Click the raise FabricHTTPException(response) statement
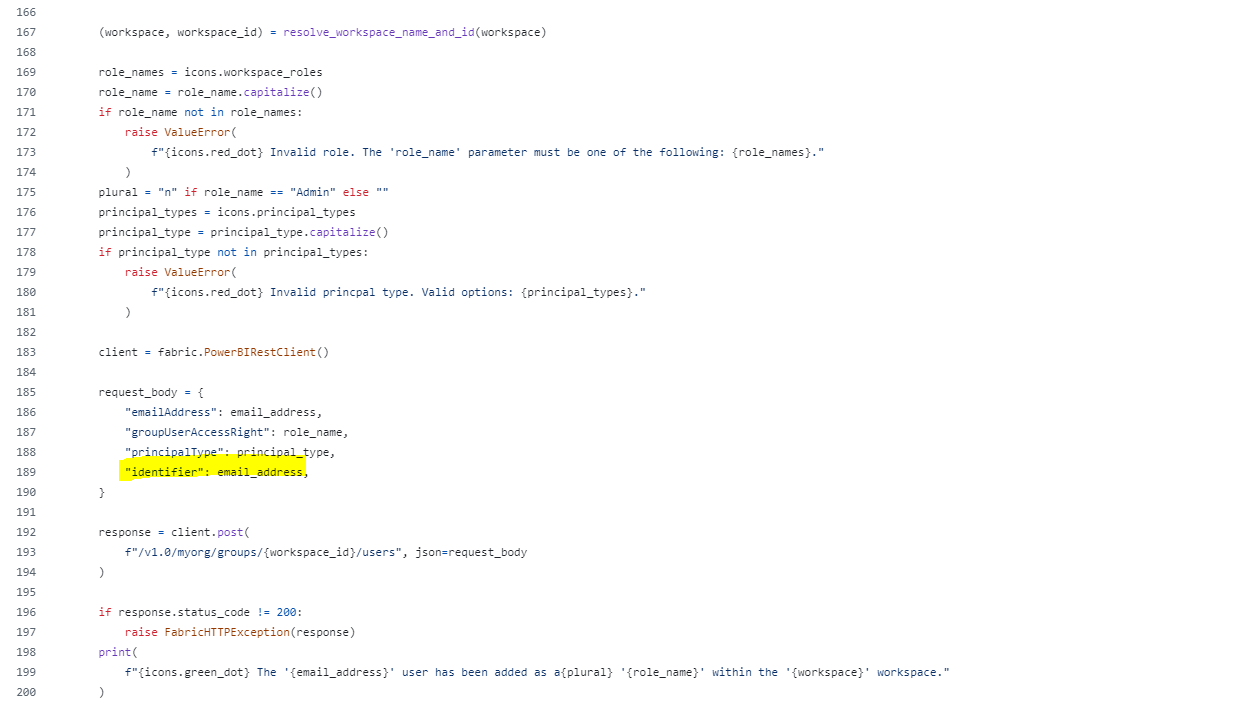This screenshot has height=708, width=1235. (240, 632)
